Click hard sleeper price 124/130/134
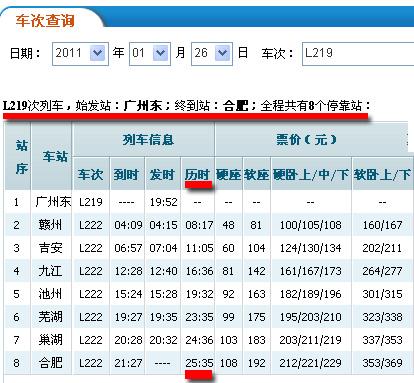 coord(311,248)
